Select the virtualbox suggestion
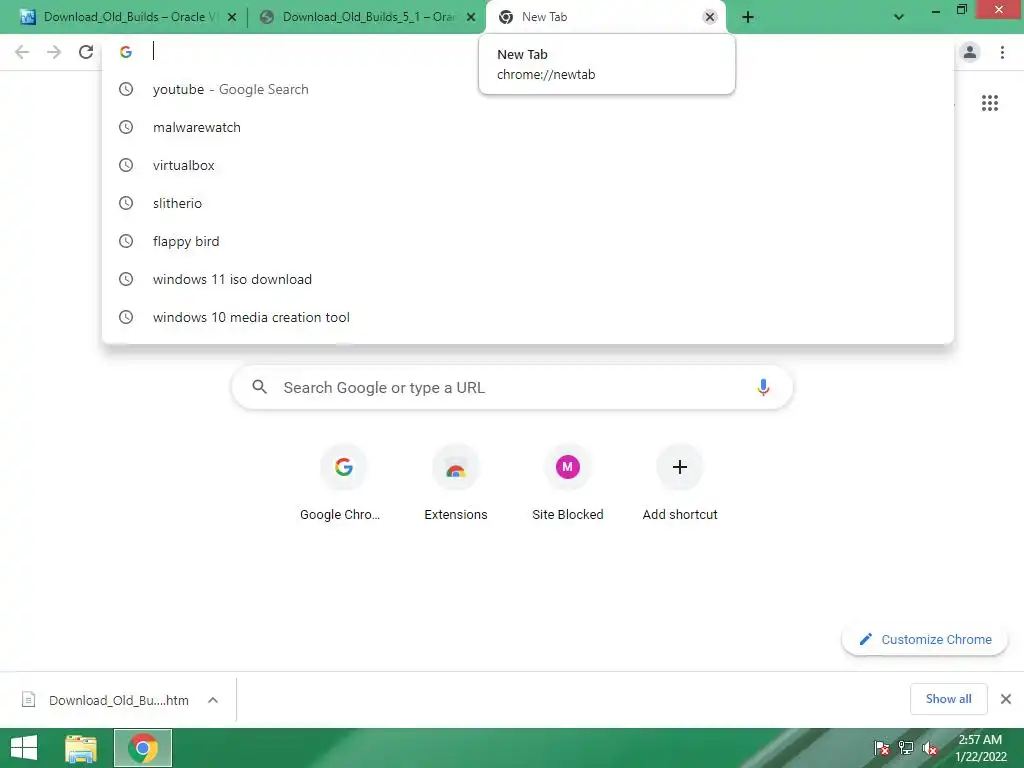Screen dimensions: 1024x768 pyautogui.click(x=528, y=165)
